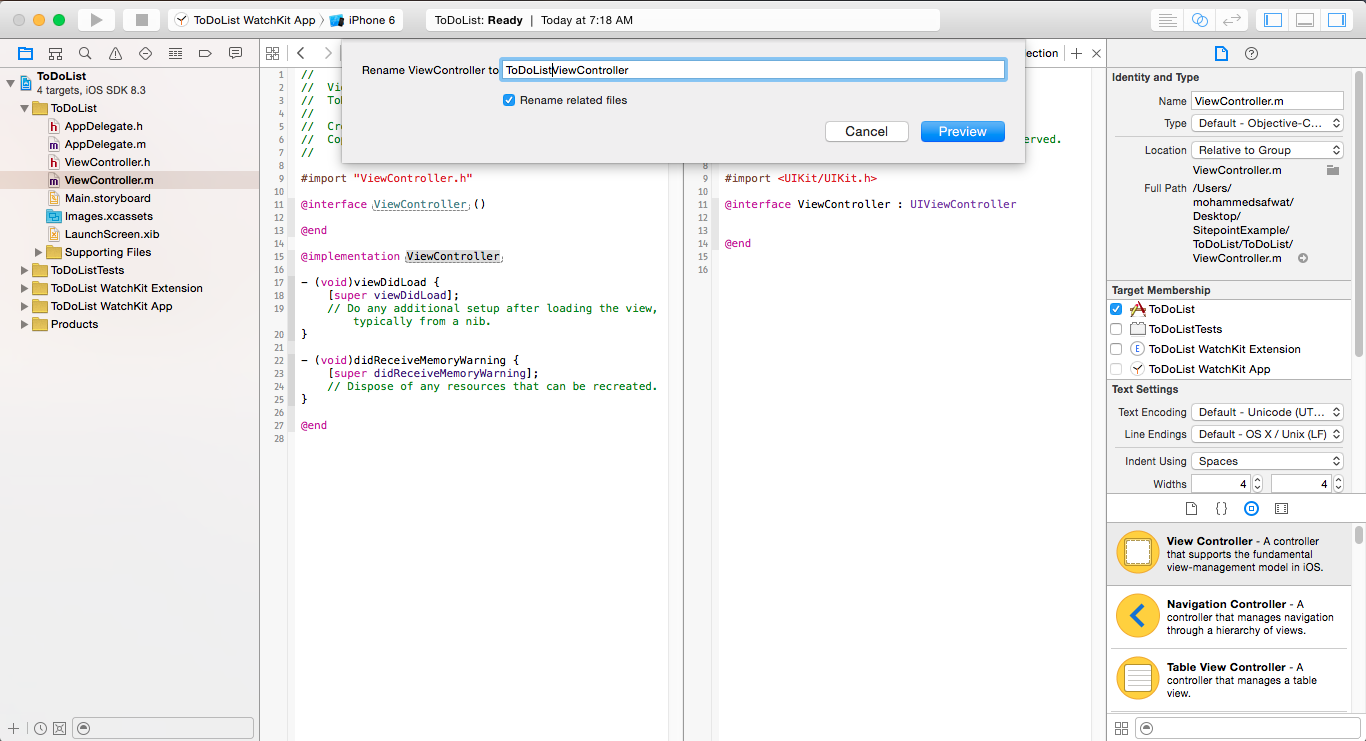The width and height of the screenshot is (1366, 741).
Task: Toggle the Utilities panel visibility
Action: (1337, 20)
